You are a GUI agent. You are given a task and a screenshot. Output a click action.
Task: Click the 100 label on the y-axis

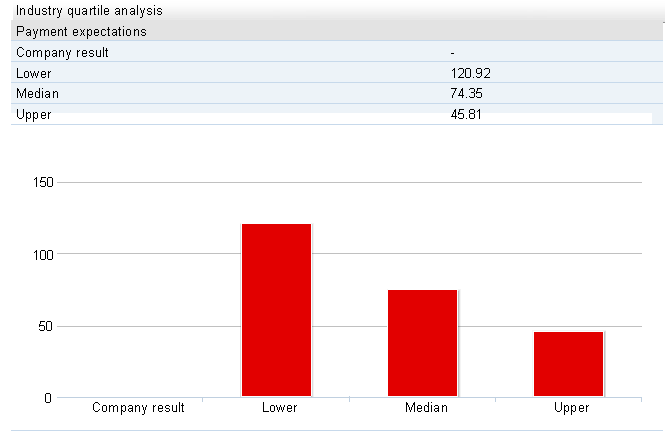pos(41,254)
